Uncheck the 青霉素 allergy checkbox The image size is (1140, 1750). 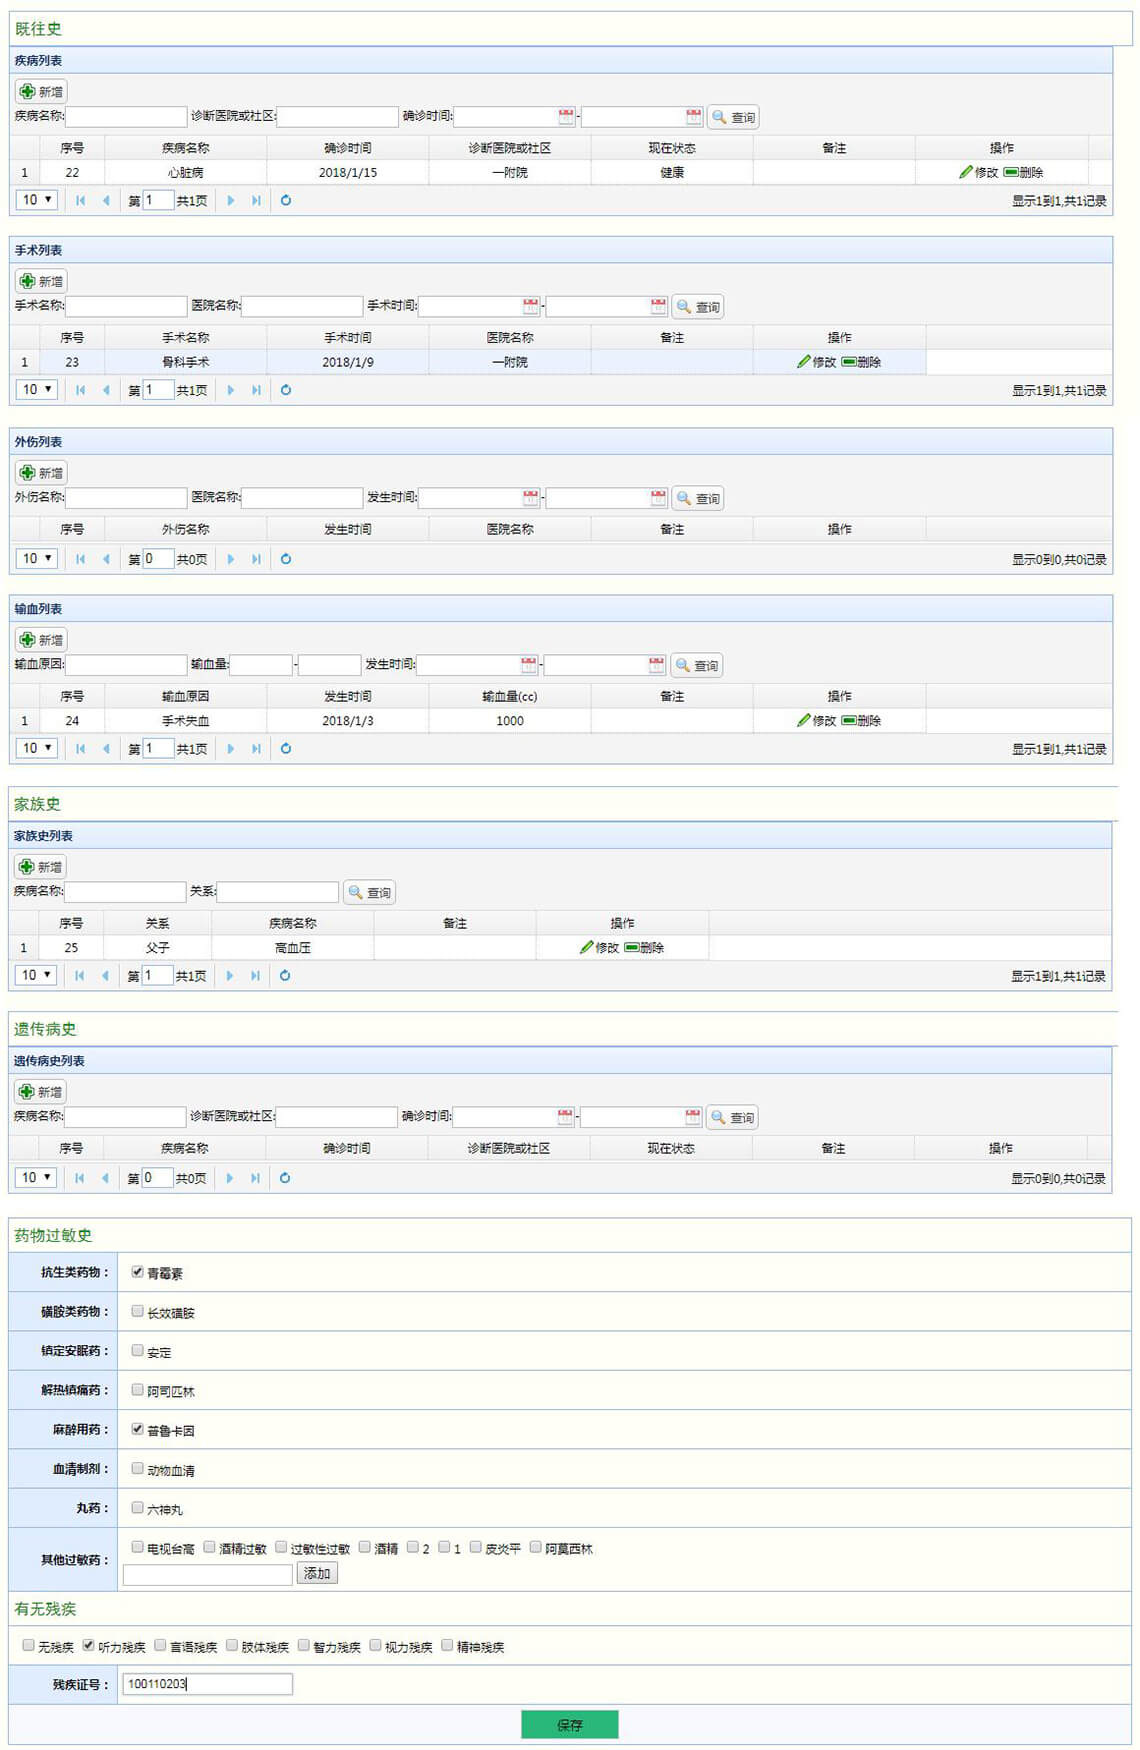pos(138,1272)
